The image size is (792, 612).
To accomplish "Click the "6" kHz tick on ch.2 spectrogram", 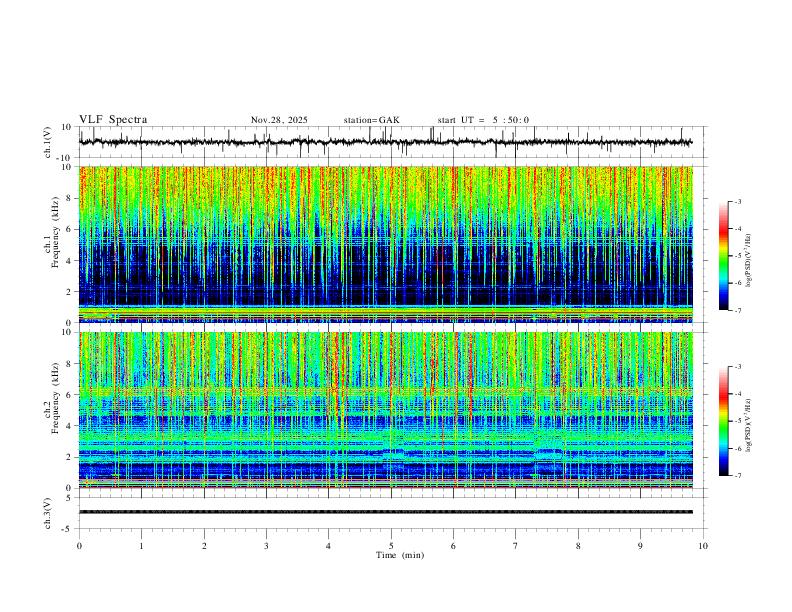I will click(70, 395).
